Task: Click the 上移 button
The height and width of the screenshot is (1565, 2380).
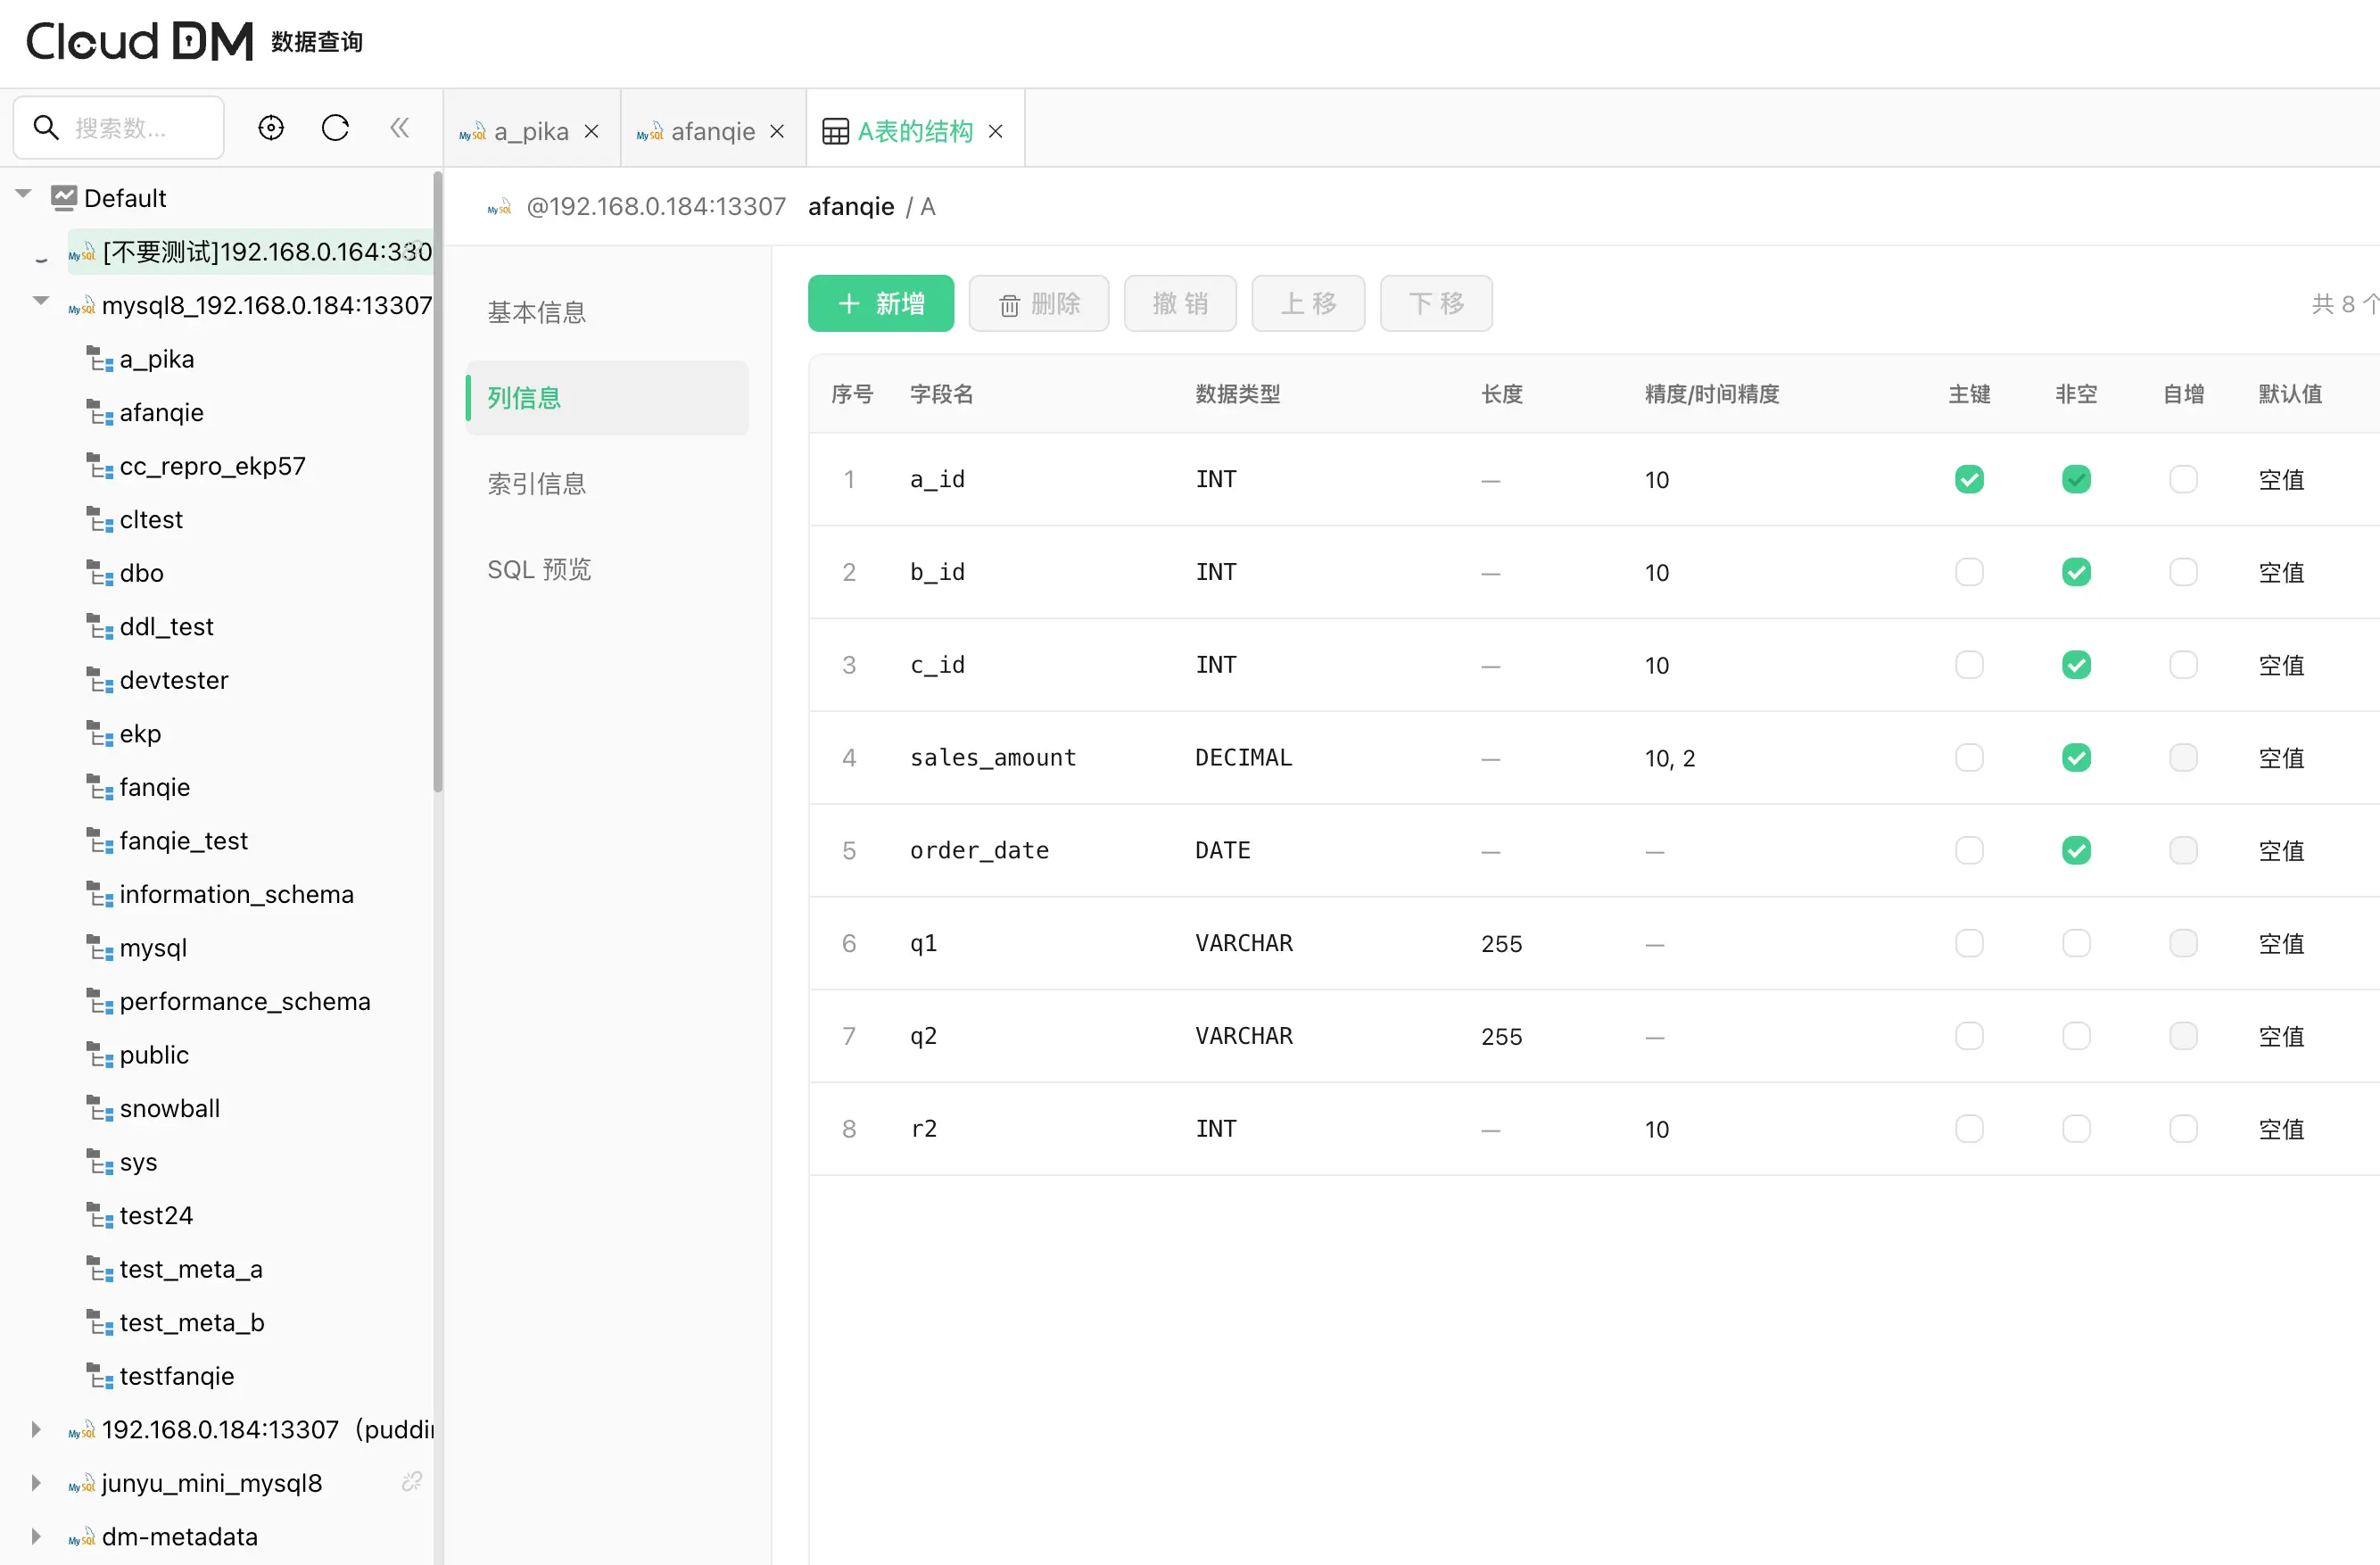Action: click(x=1308, y=303)
